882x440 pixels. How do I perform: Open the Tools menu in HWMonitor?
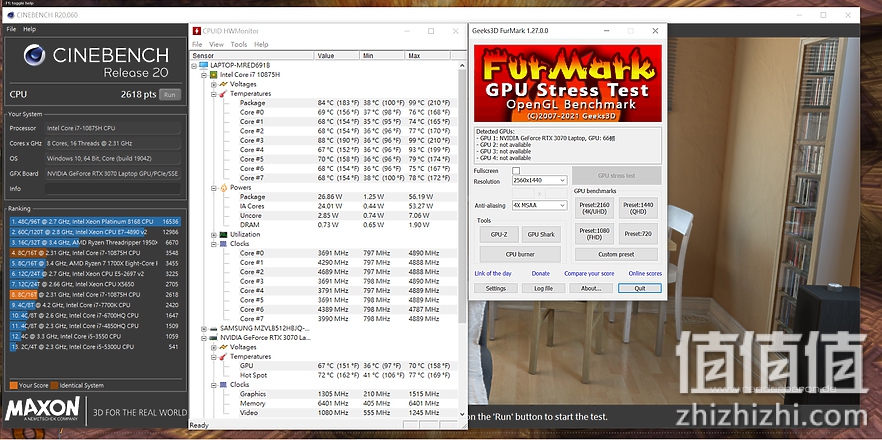pos(238,44)
